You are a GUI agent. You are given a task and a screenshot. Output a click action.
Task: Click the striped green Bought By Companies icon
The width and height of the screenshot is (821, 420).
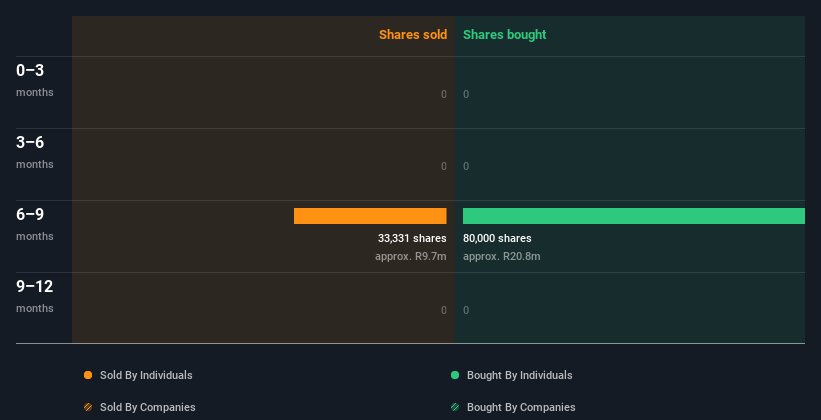455,407
